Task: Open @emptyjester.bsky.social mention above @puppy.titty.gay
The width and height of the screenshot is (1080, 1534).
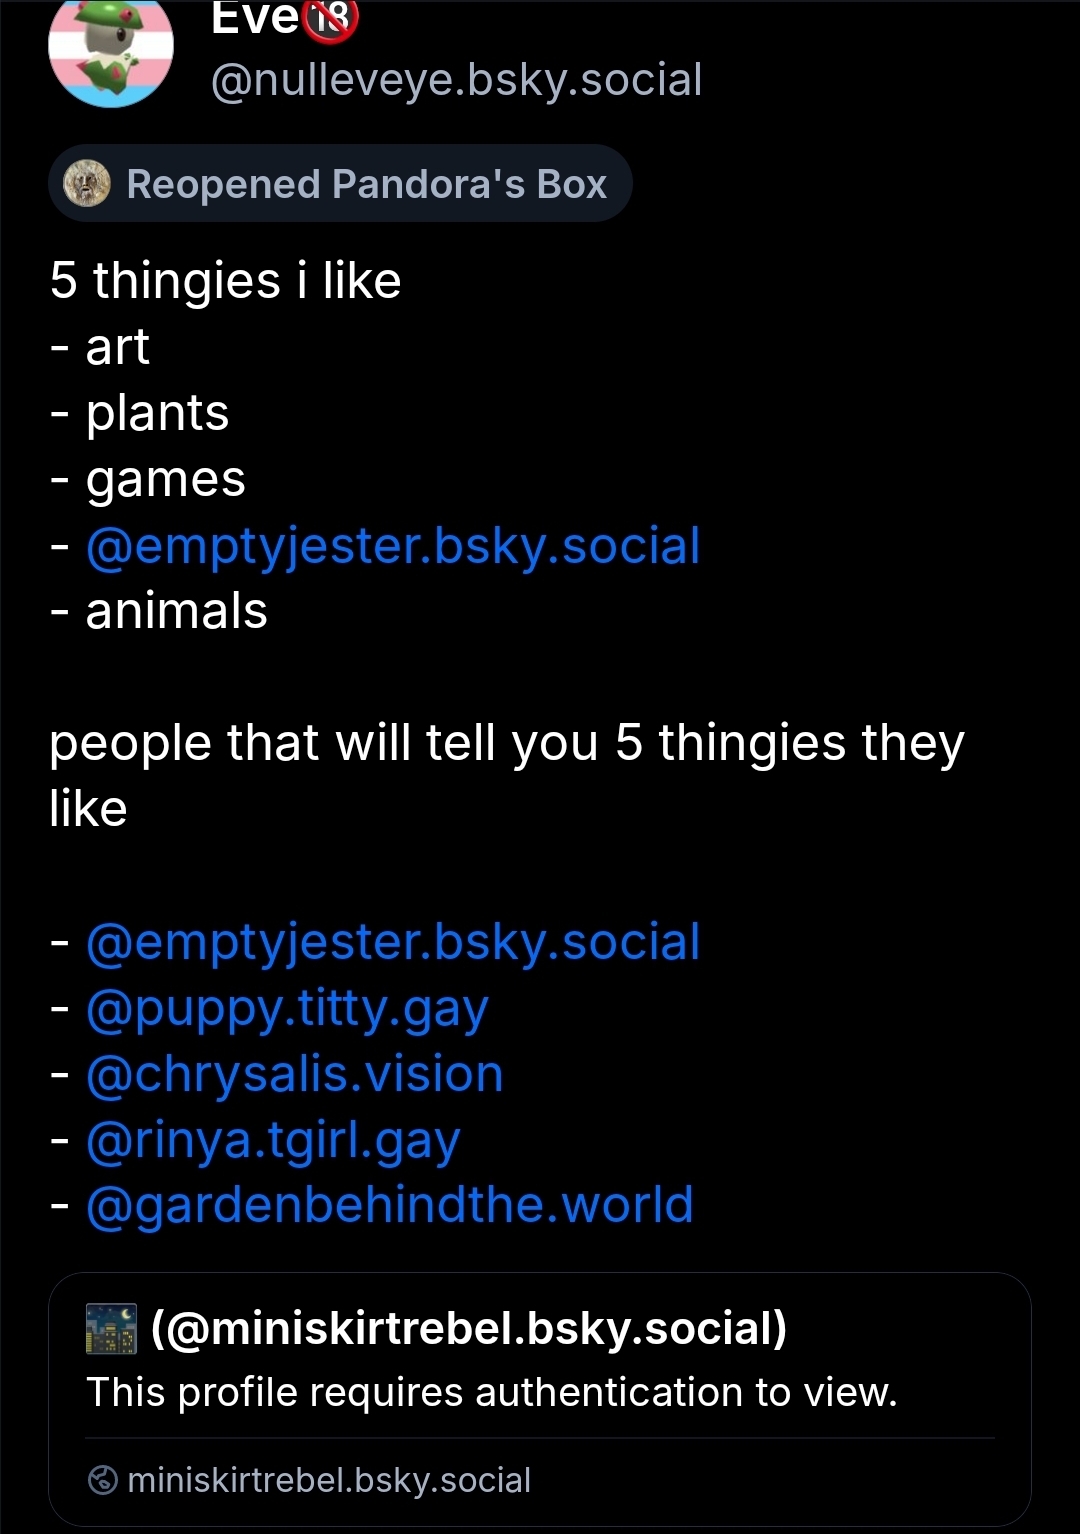Action: (x=393, y=942)
